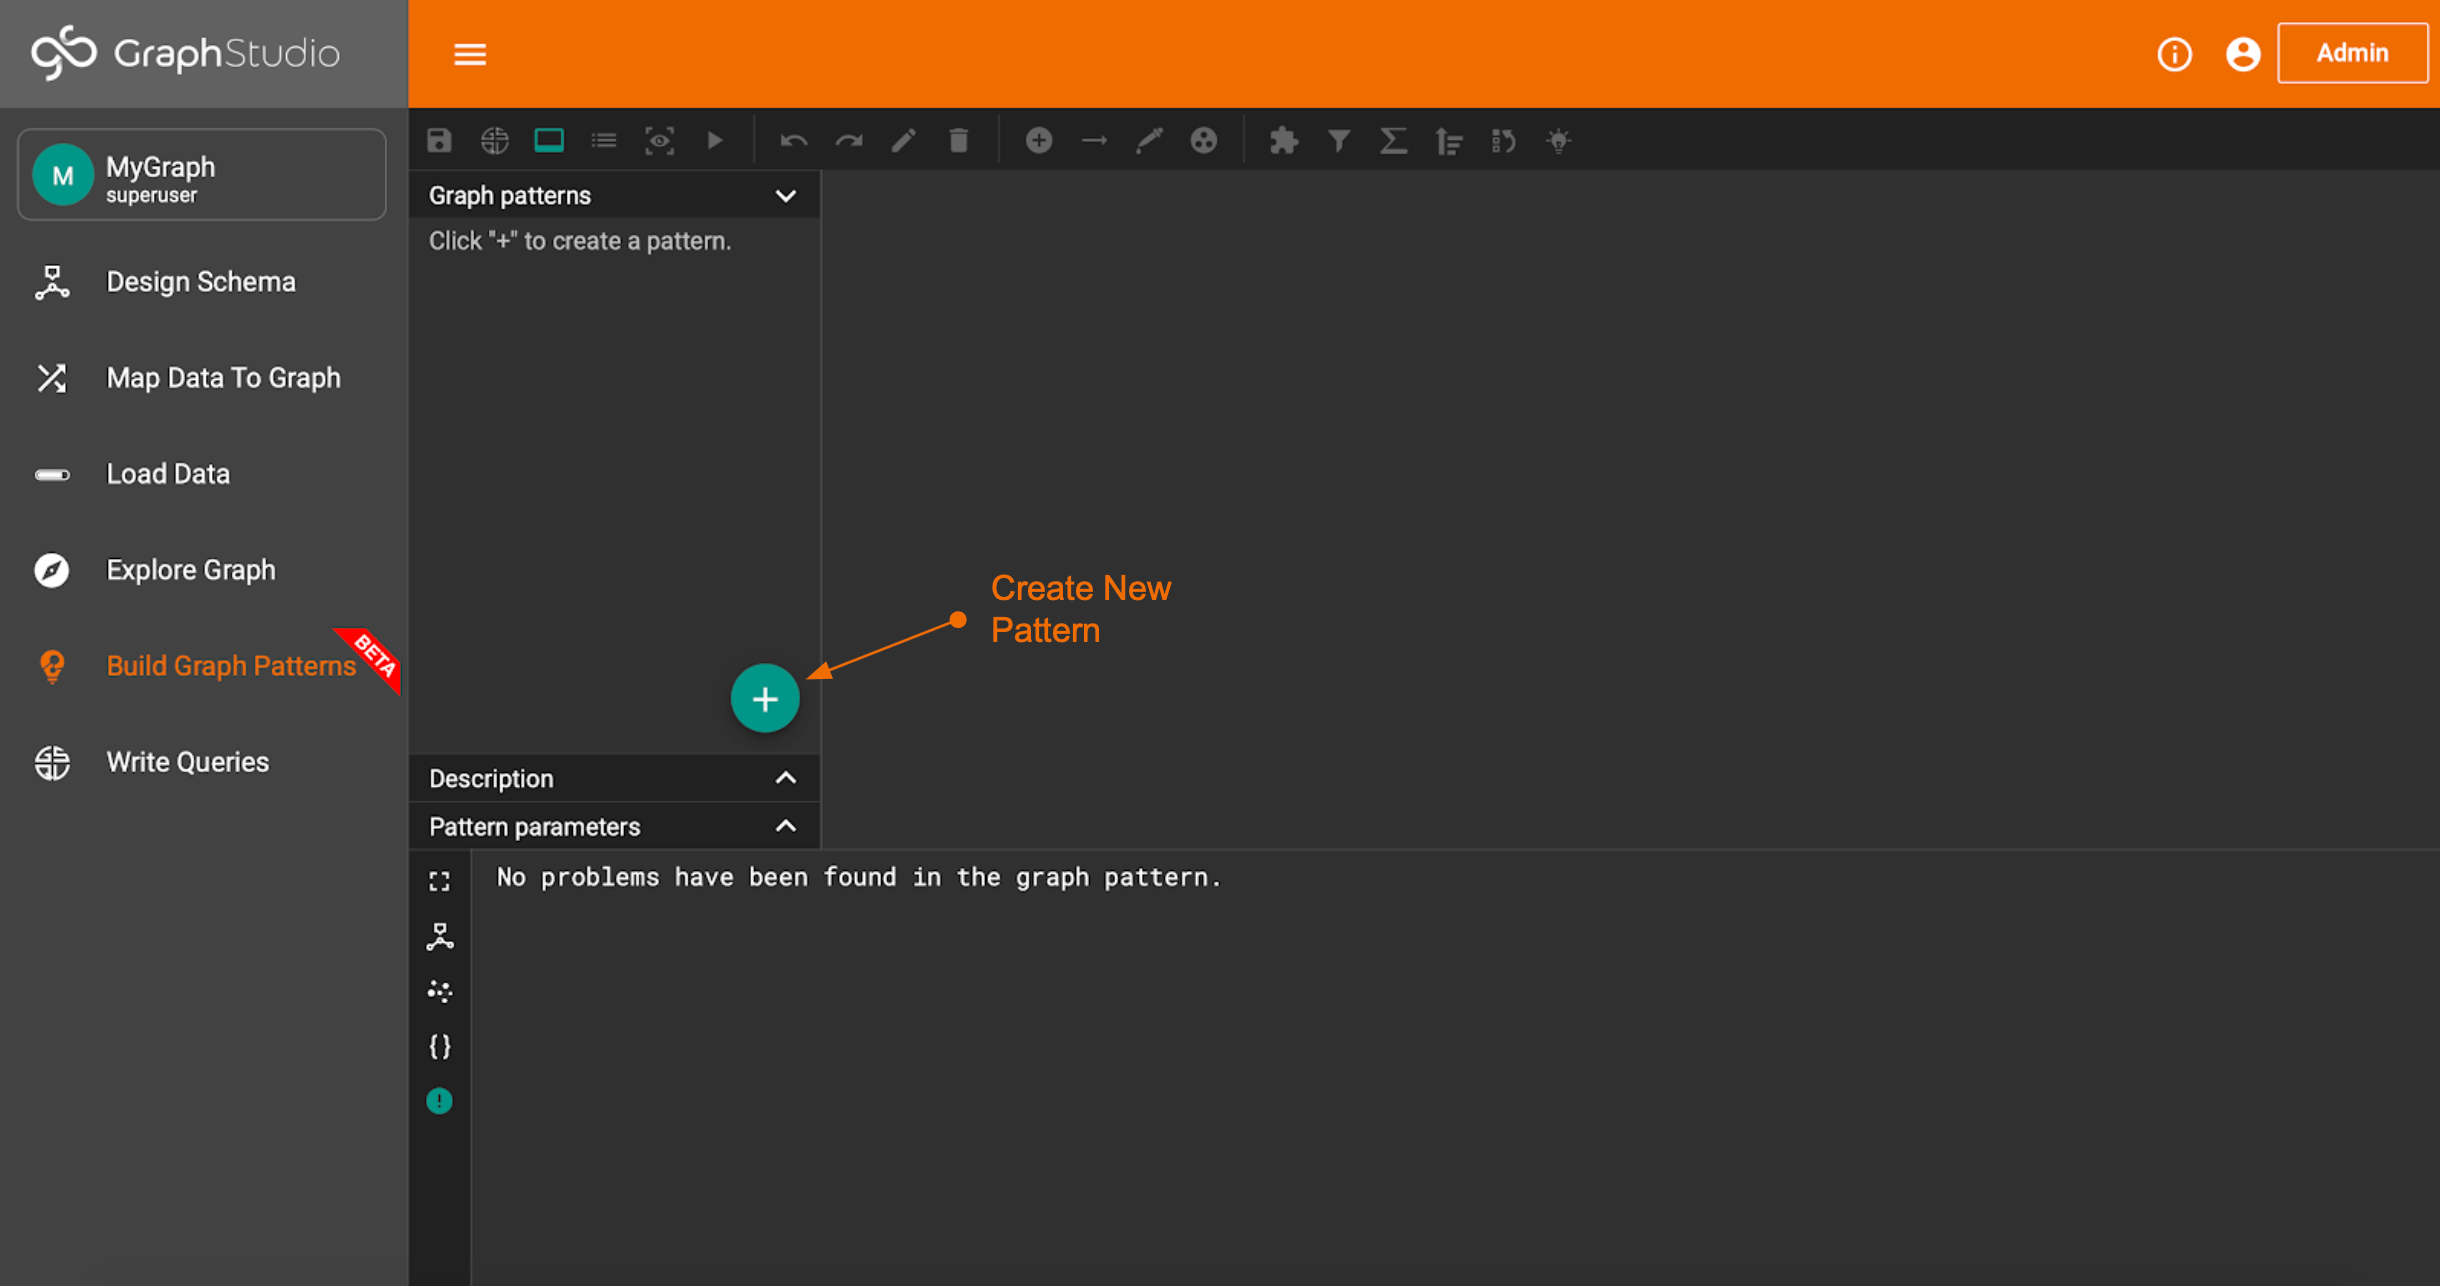Go to Write Queries page

tap(187, 762)
